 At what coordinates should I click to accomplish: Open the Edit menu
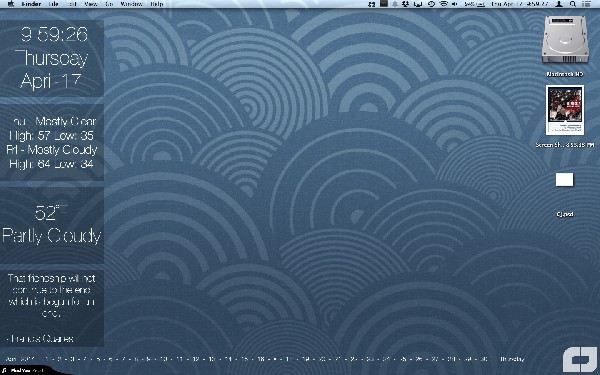(x=72, y=4)
